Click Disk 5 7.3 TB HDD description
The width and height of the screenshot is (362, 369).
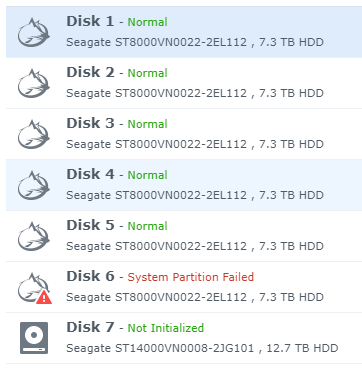[x=291, y=246]
